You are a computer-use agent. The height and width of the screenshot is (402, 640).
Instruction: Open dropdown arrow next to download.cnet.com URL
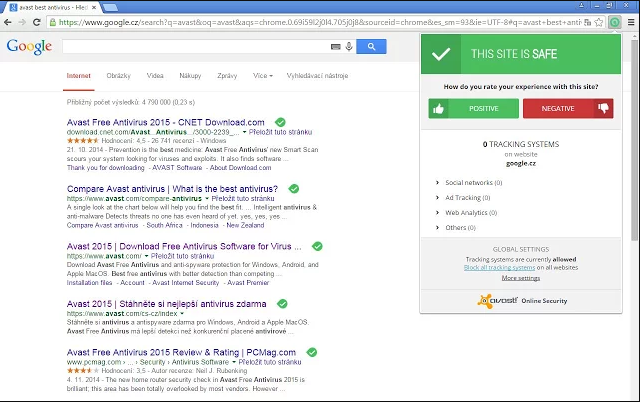[x=244, y=132]
